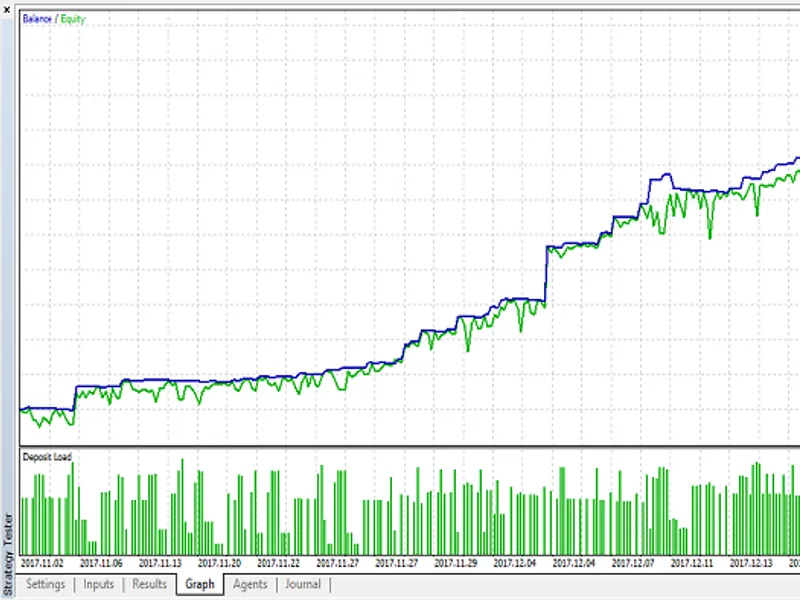Switch to the Inputs tab
The height and width of the screenshot is (600, 800).
[x=98, y=584]
